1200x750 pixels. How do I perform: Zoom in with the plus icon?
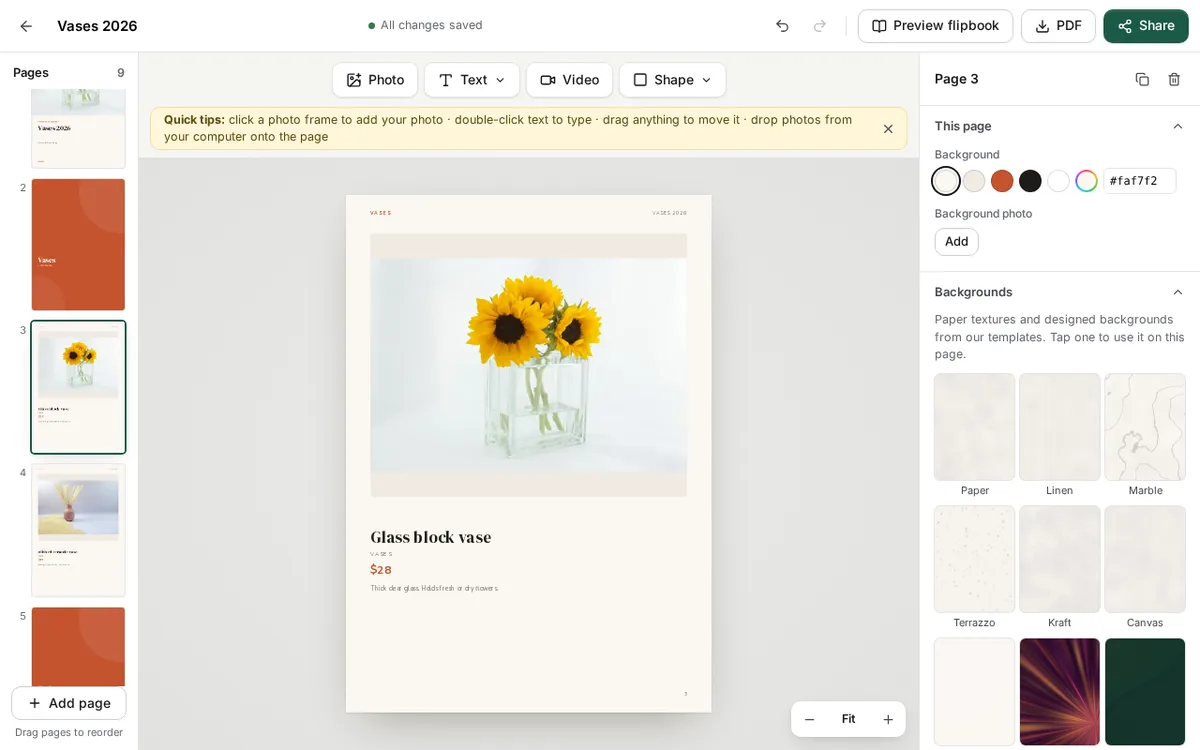pyautogui.click(x=887, y=719)
